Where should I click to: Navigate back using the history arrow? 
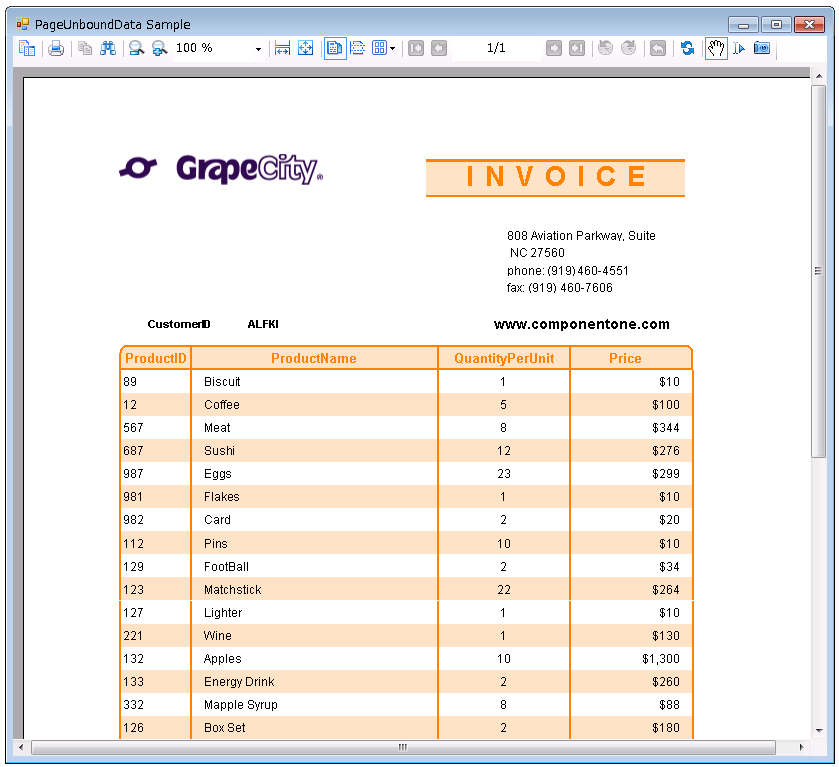657,48
